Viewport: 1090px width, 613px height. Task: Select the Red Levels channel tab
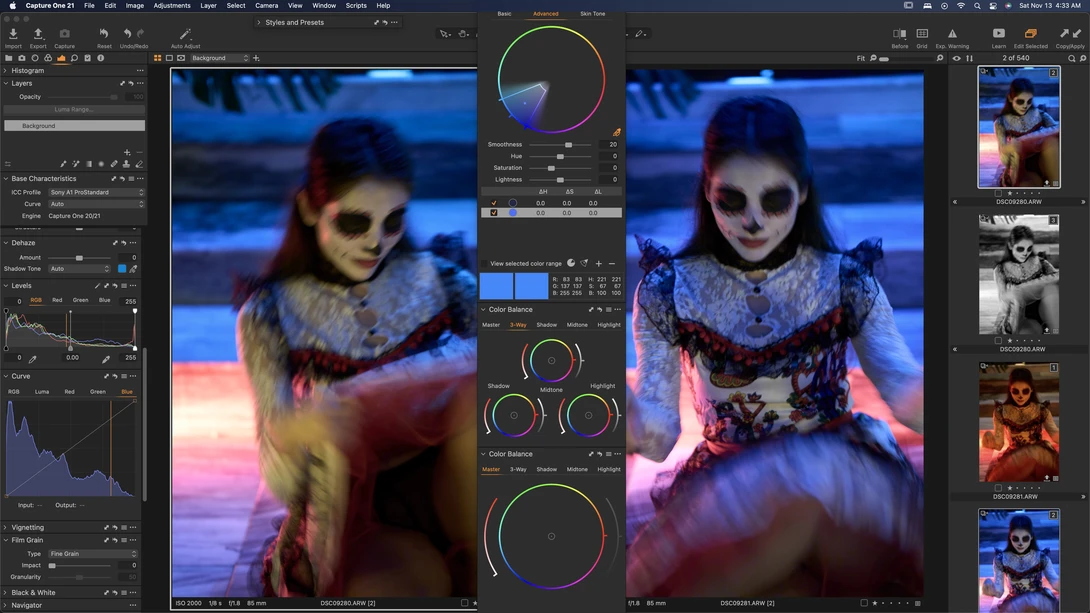pos(57,300)
